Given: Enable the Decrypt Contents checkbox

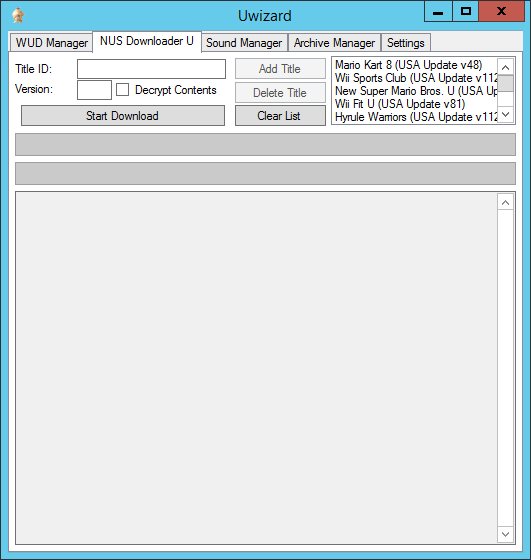Looking at the screenshot, I should 122,90.
